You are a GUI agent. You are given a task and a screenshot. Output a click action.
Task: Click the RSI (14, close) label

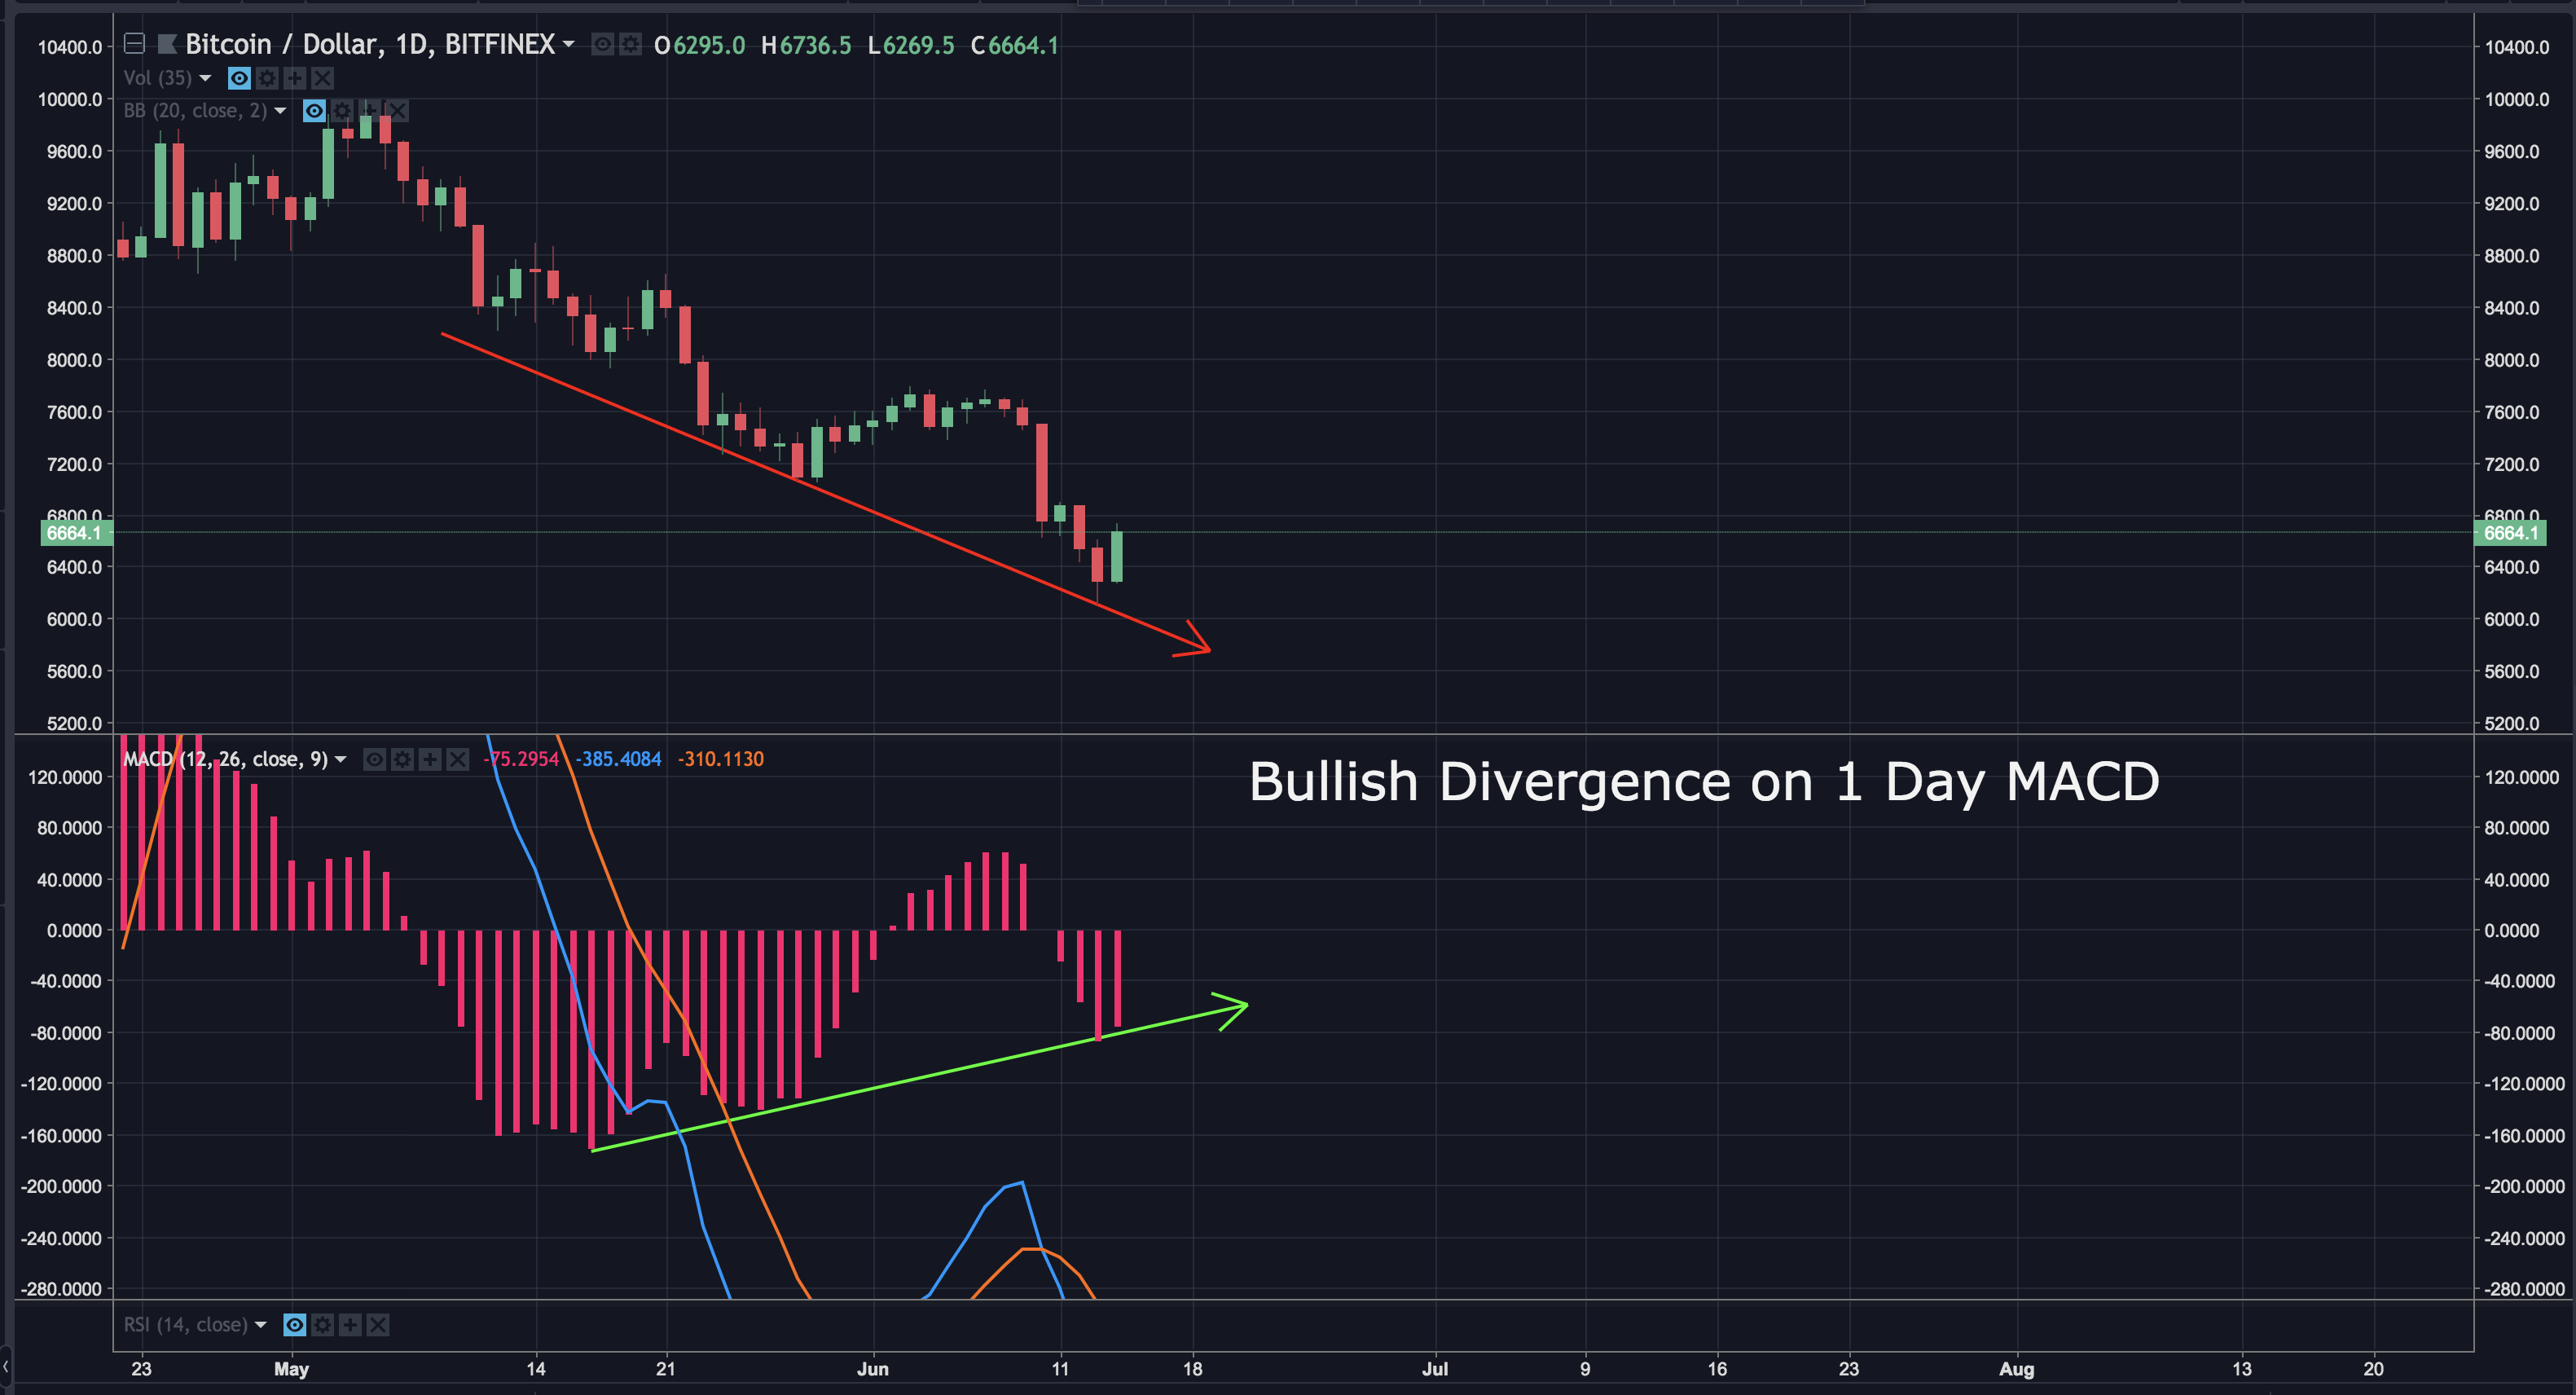(185, 1325)
